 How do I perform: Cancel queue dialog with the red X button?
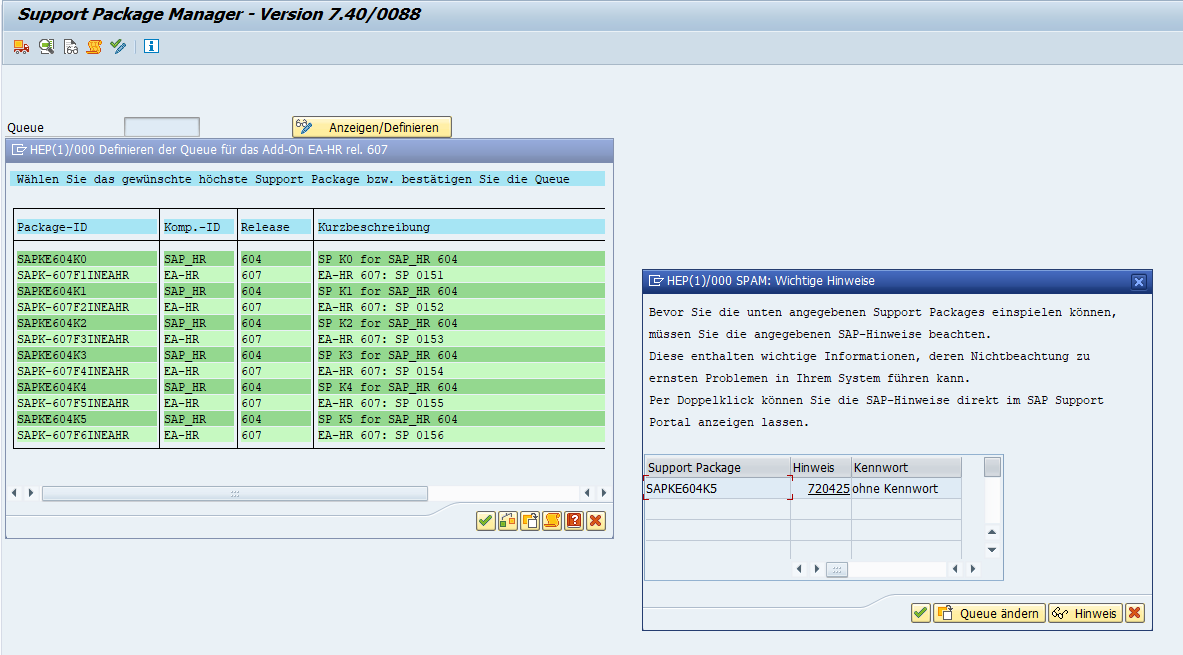[596, 521]
